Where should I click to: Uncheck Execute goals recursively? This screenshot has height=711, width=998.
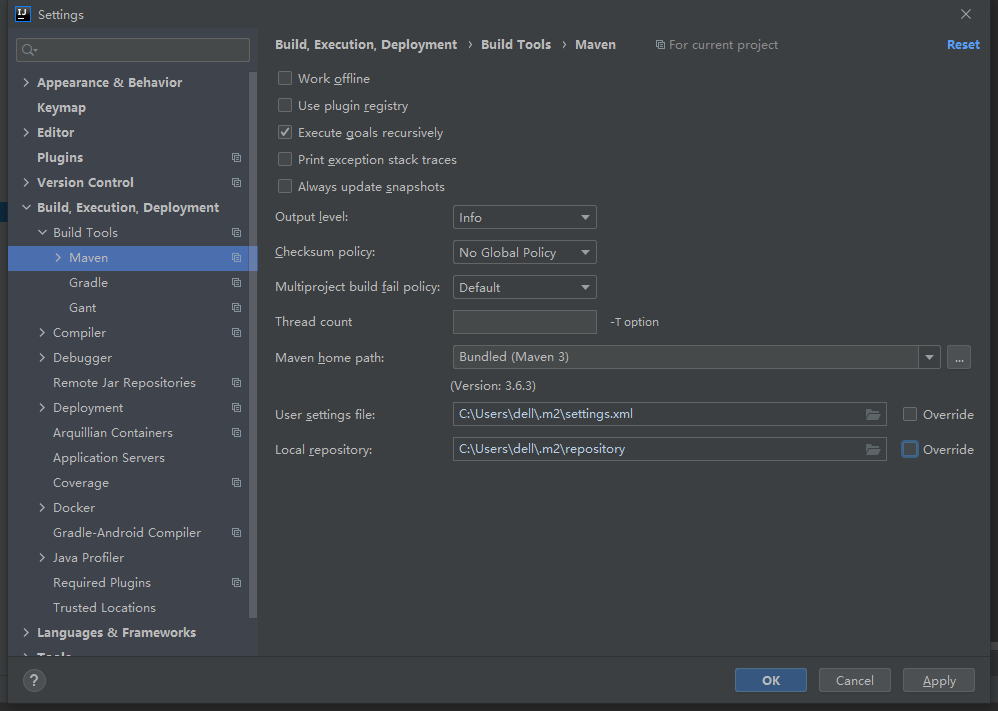(285, 133)
